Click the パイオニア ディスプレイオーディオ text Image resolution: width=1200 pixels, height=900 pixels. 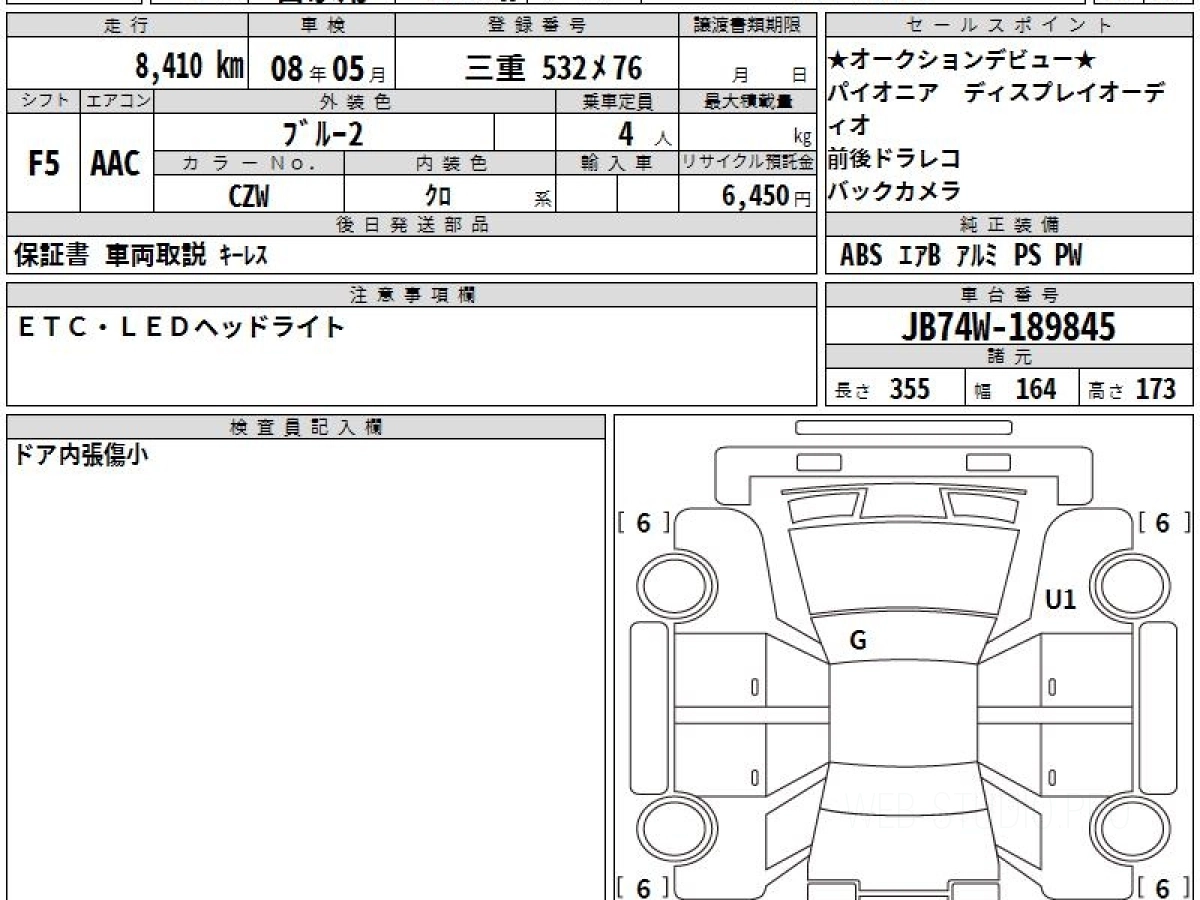pos(997,108)
